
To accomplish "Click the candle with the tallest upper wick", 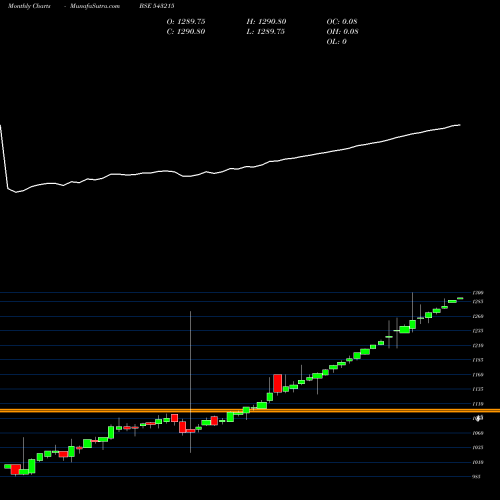I will (x=191, y=431).
